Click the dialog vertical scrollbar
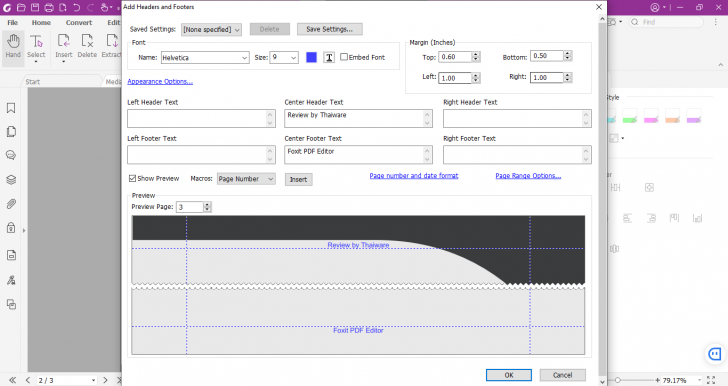The height and width of the screenshot is (386, 728). pos(602,200)
